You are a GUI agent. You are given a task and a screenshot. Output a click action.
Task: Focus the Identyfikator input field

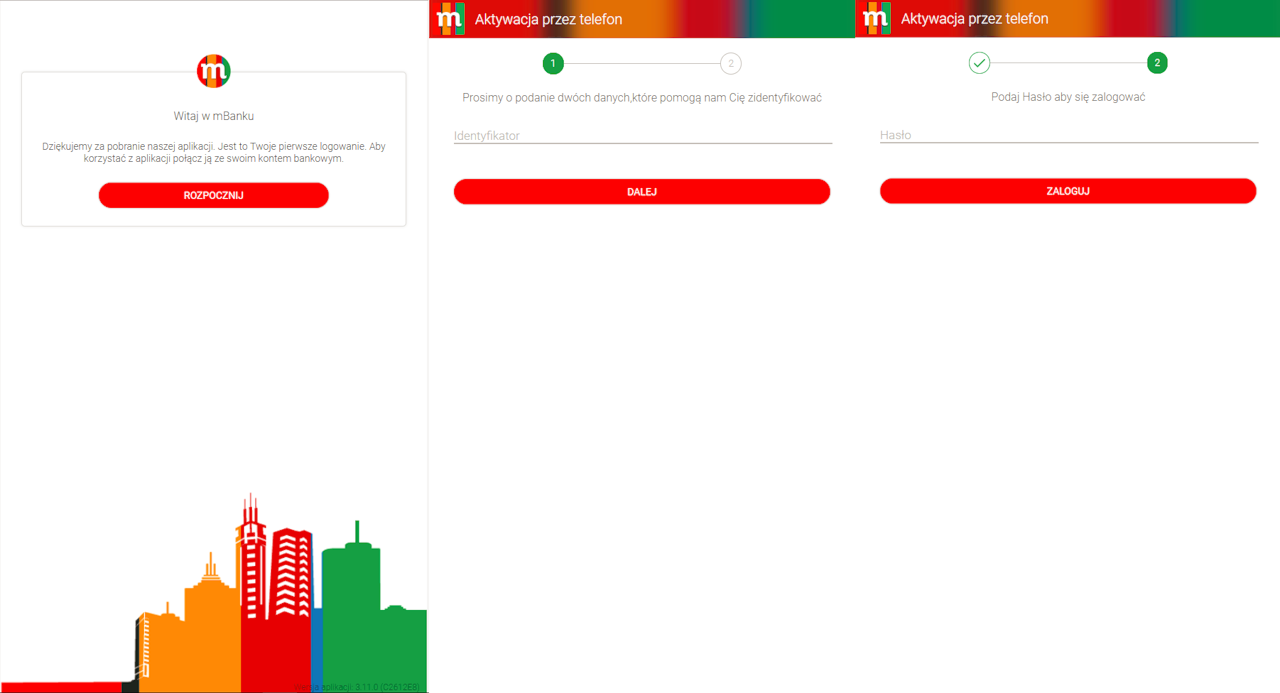(x=641, y=135)
